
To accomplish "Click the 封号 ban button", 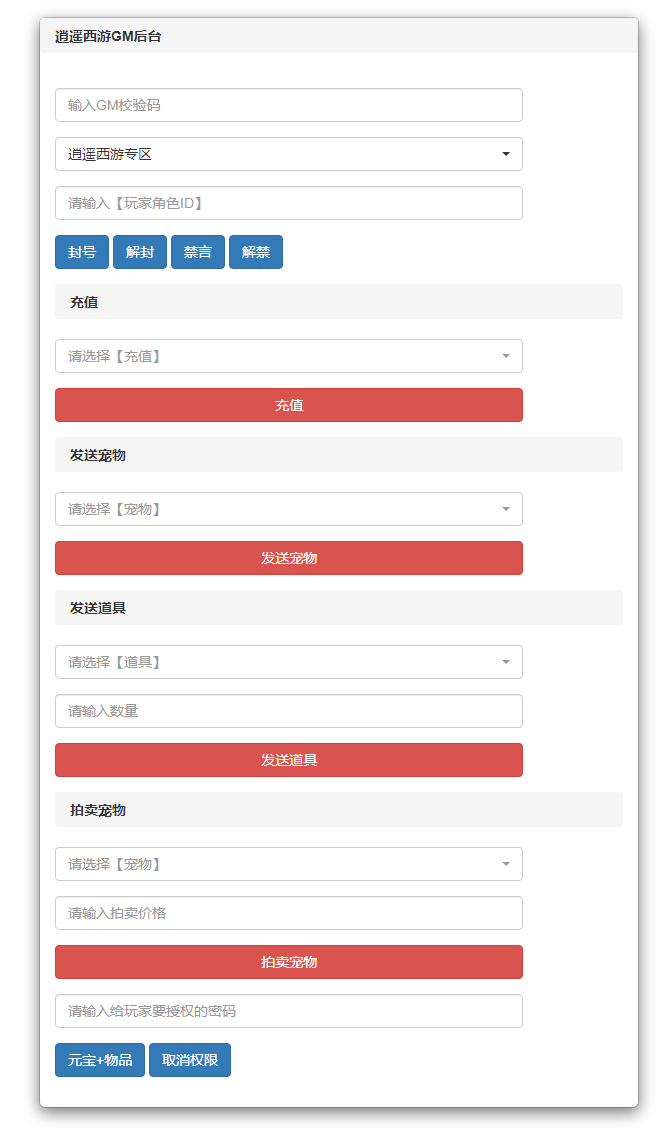I will [x=81, y=252].
